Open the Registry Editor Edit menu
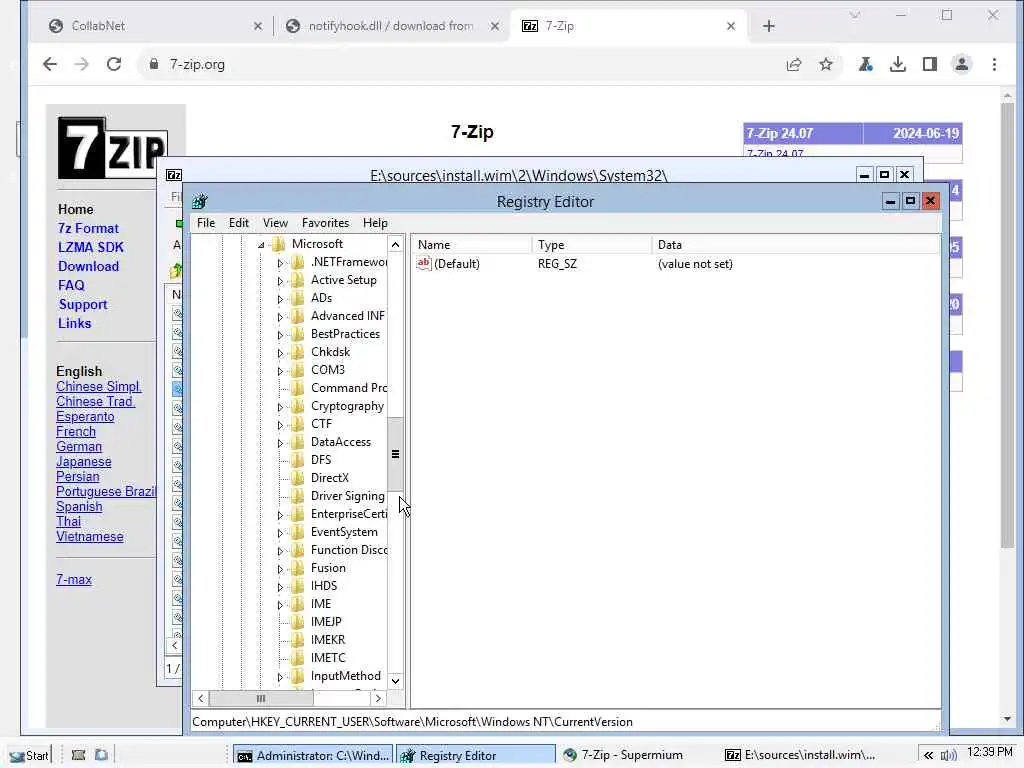The height and width of the screenshot is (768, 1024). click(238, 223)
